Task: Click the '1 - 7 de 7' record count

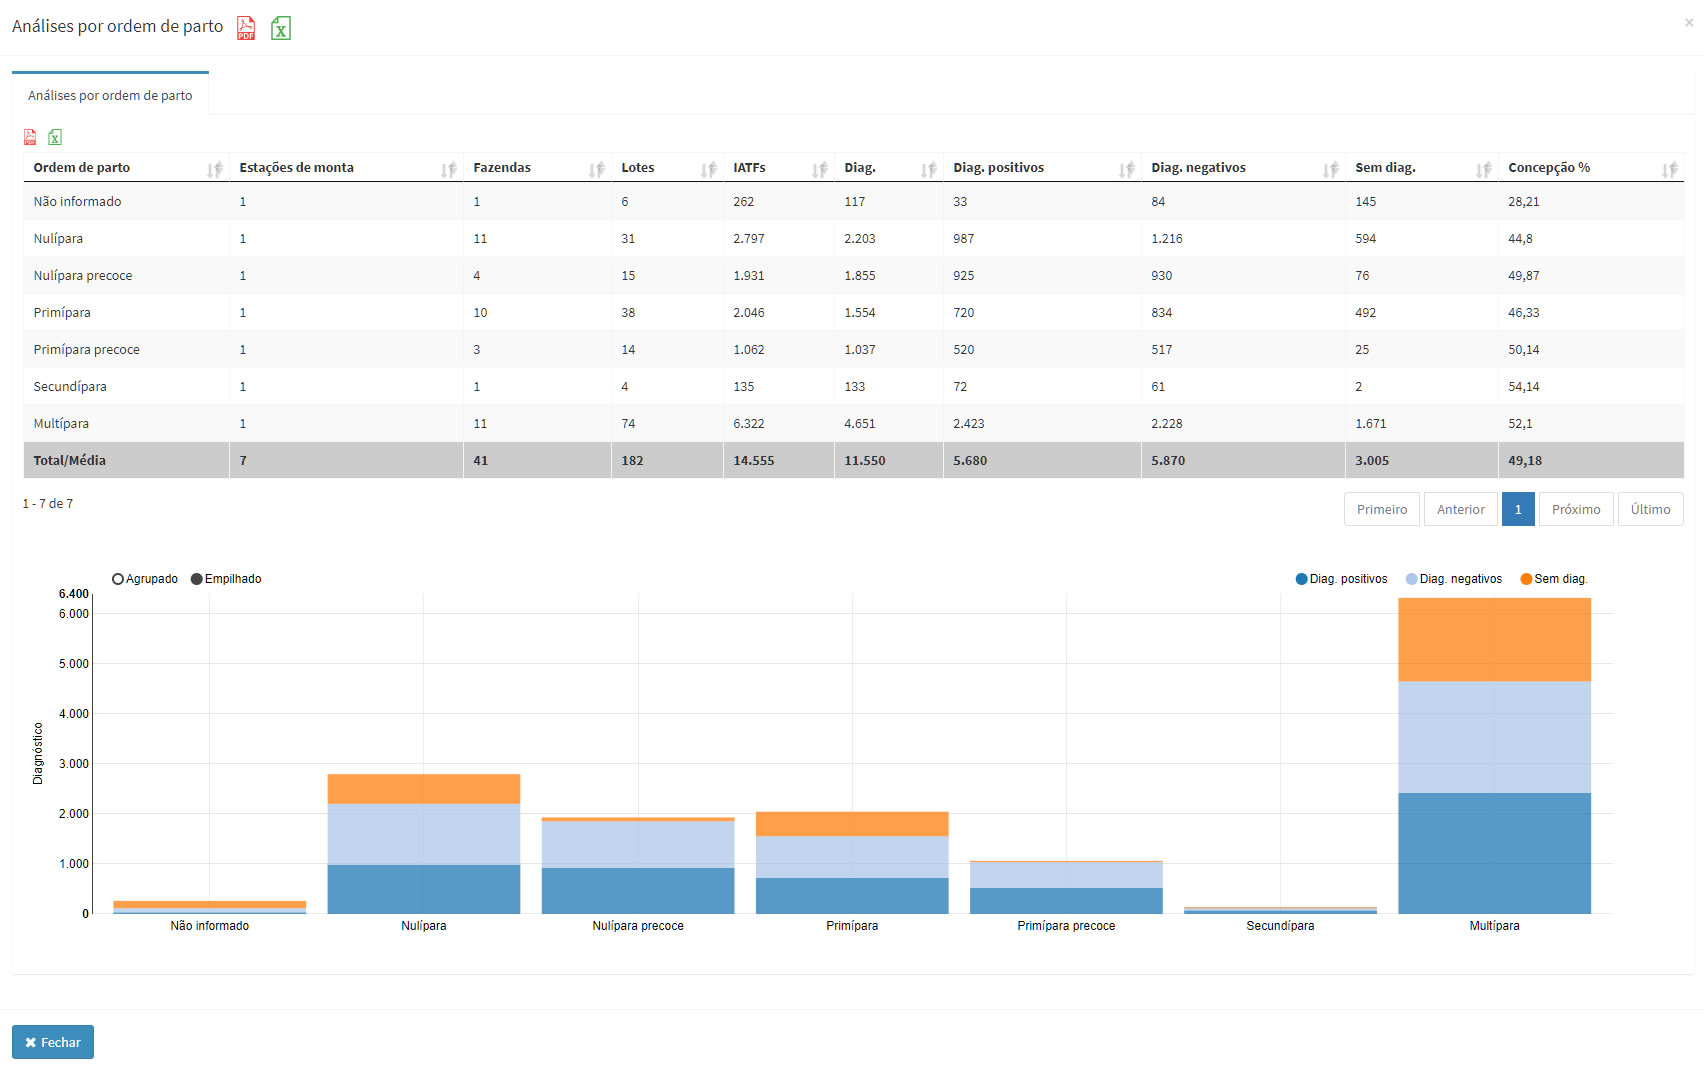Action: (x=47, y=503)
